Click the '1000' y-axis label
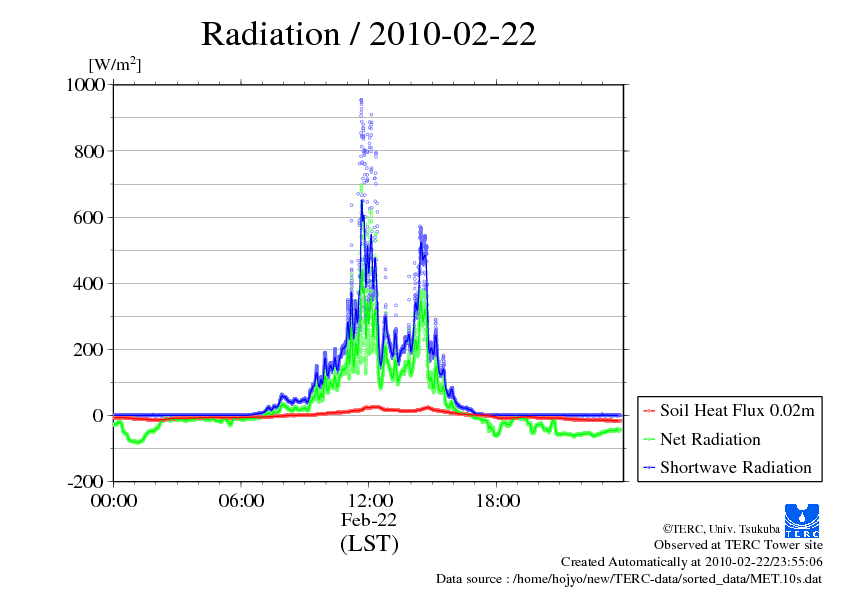 pyautogui.click(x=85, y=84)
